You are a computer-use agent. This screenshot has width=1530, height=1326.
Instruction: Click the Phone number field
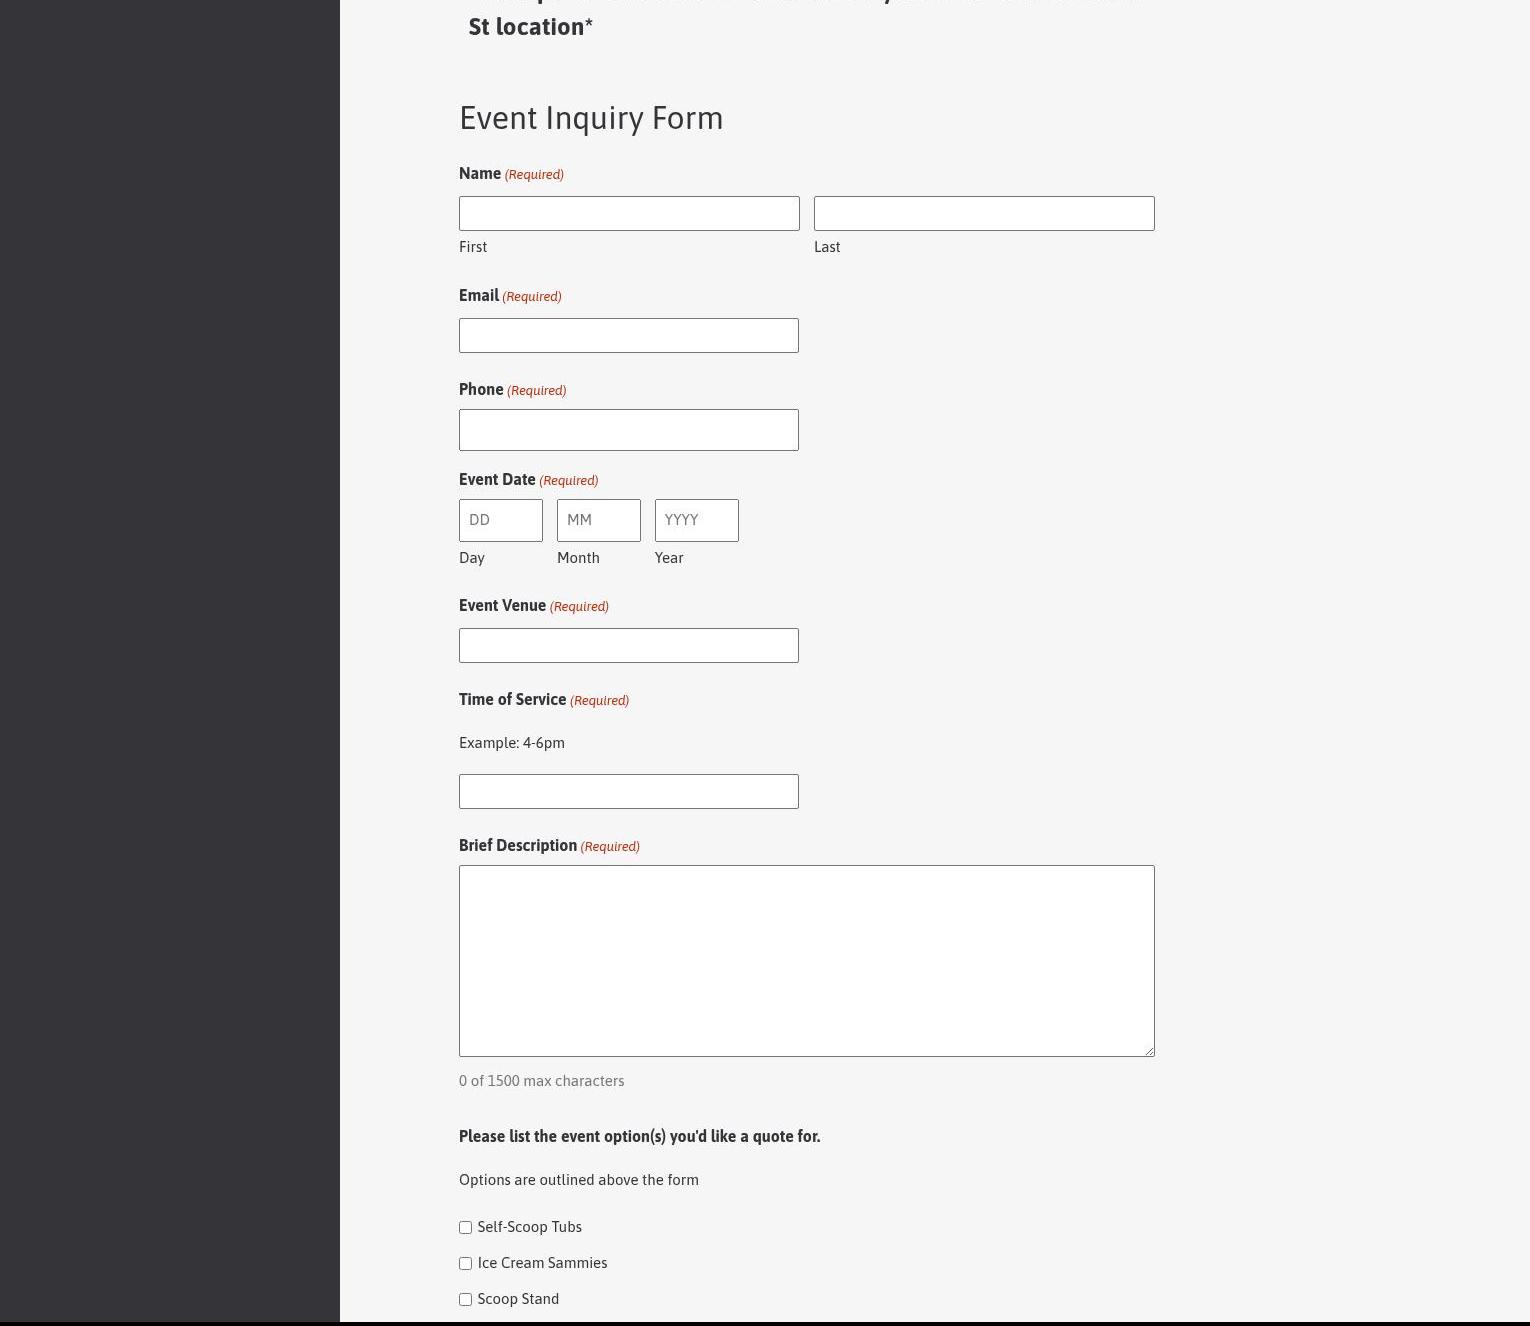pyautogui.click(x=629, y=430)
